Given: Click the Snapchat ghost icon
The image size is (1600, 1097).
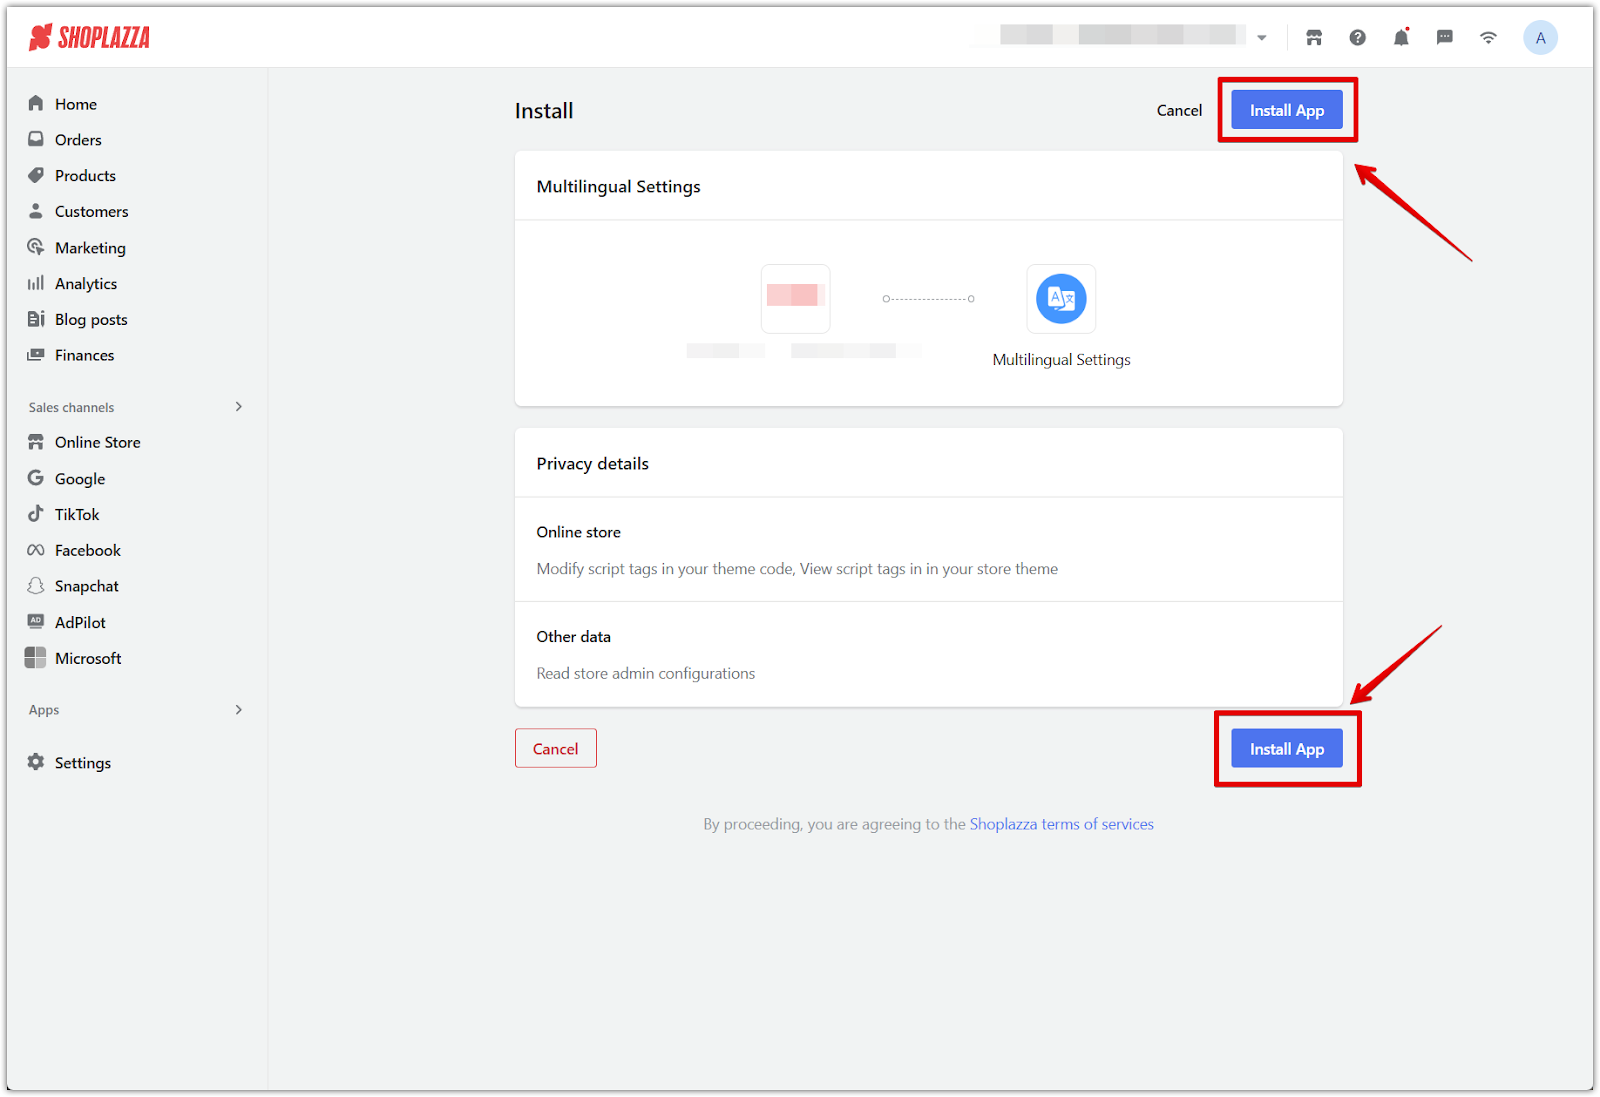Looking at the screenshot, I should [36, 586].
